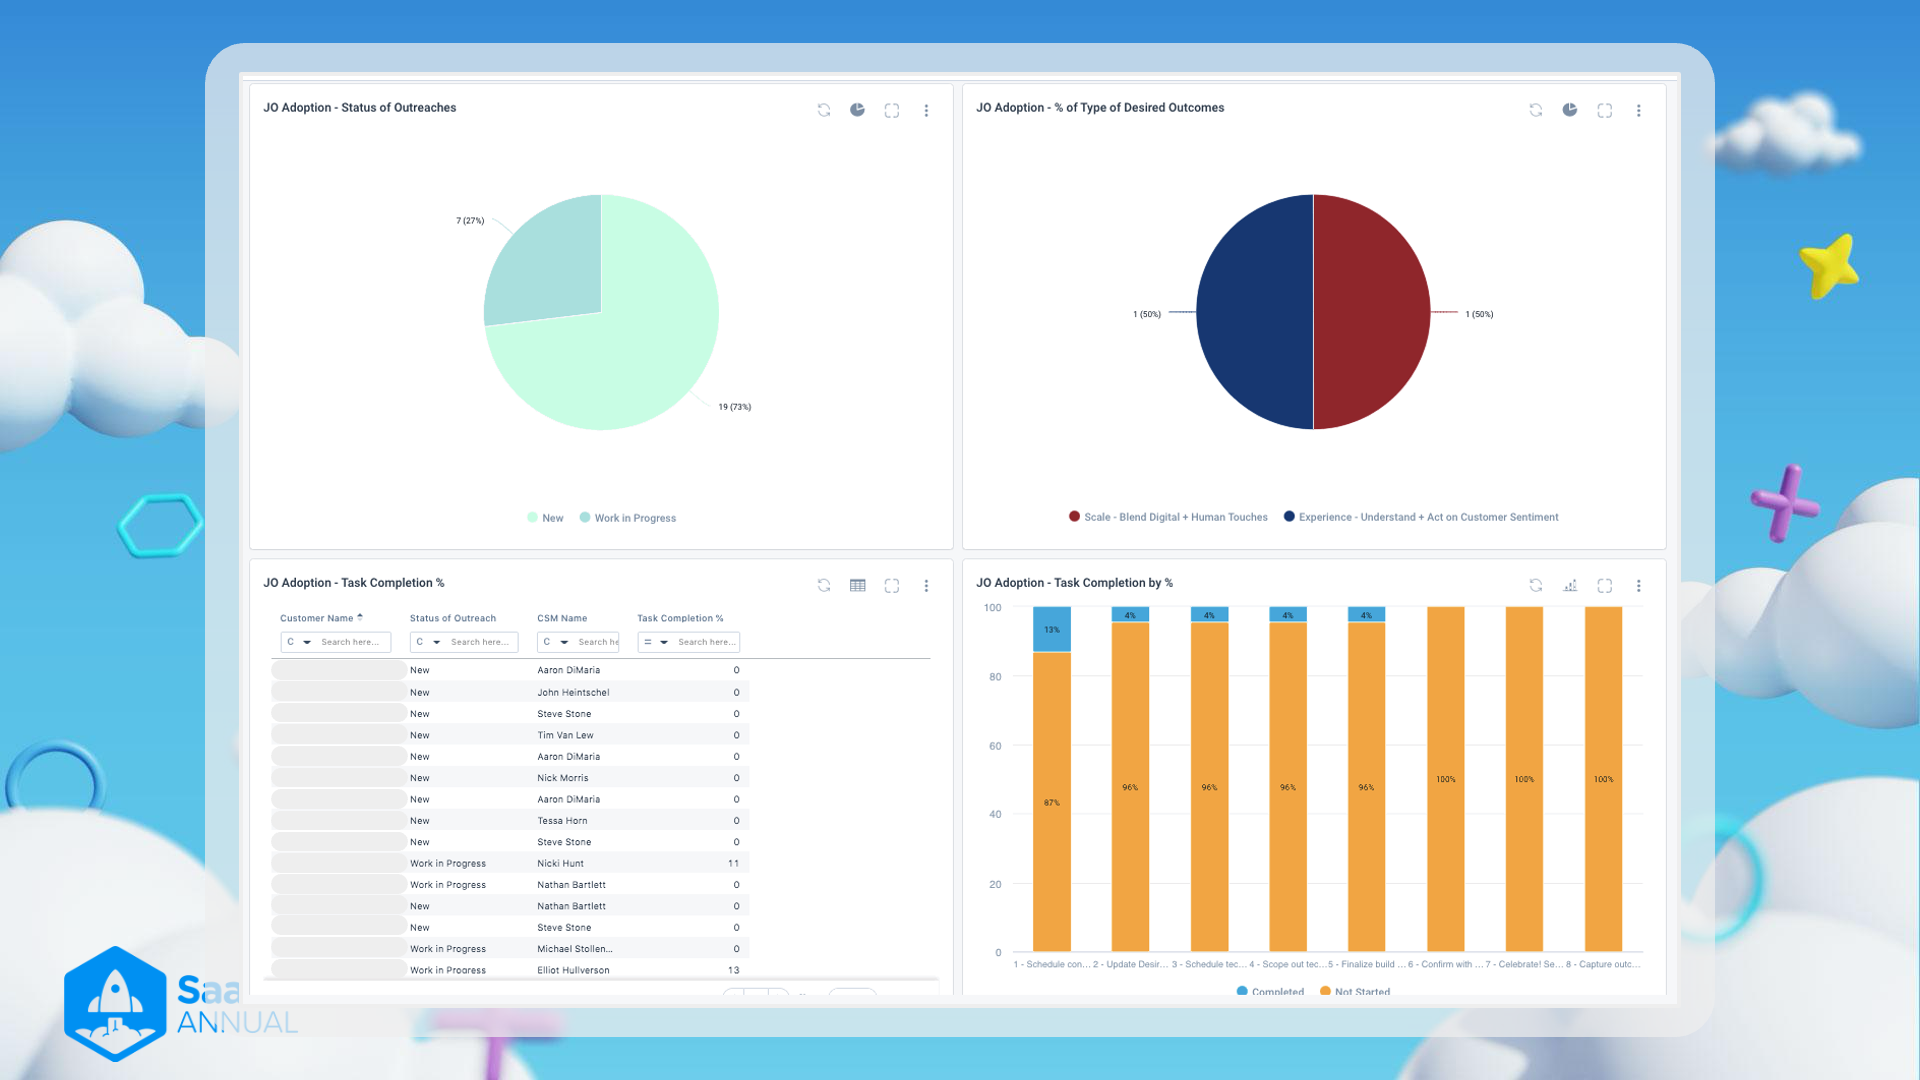Open Status of Outreach filter operator dropdown
This screenshot has height=1080, width=1920.
428,642
